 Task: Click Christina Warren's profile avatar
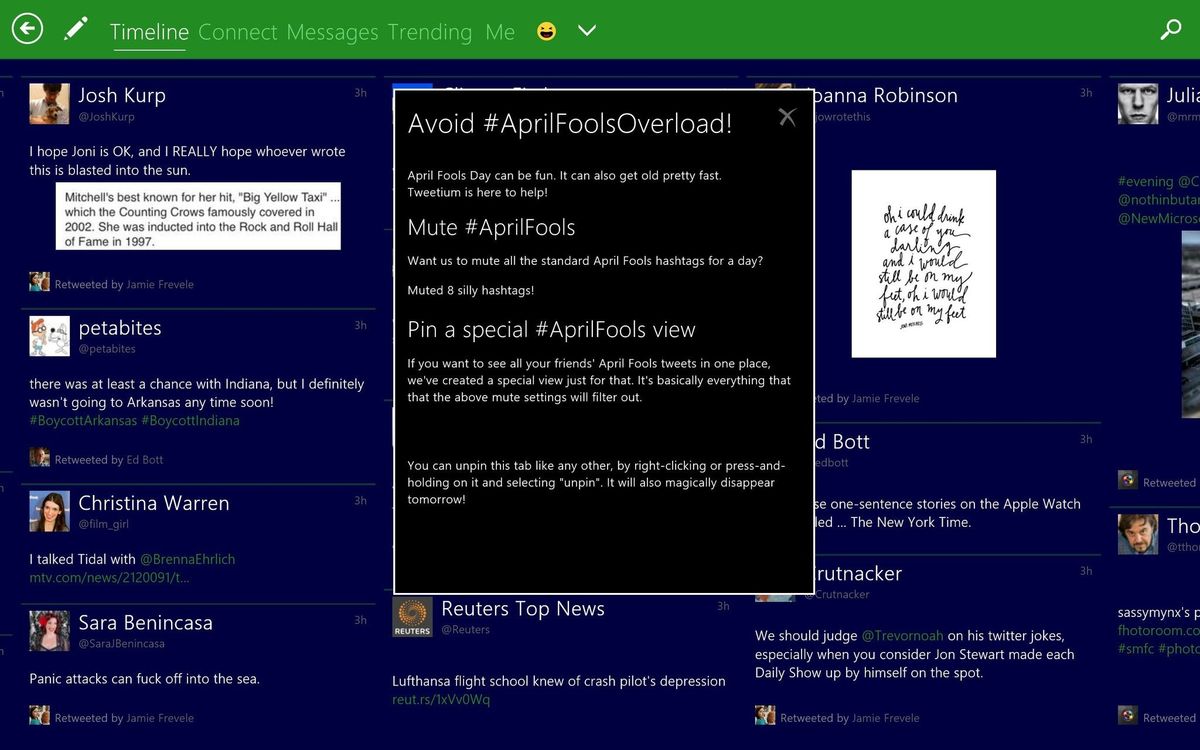point(48,512)
